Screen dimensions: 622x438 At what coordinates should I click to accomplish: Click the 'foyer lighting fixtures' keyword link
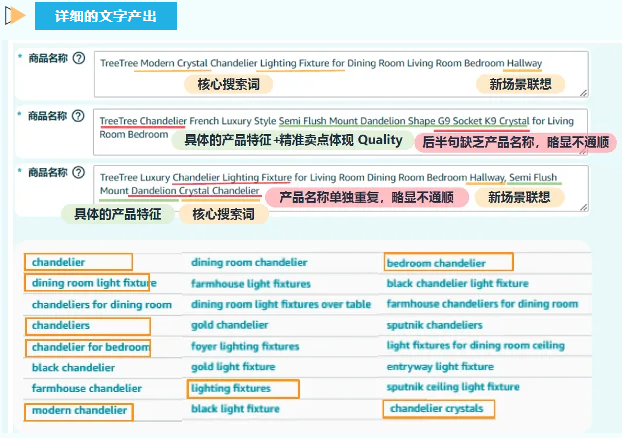click(x=245, y=347)
